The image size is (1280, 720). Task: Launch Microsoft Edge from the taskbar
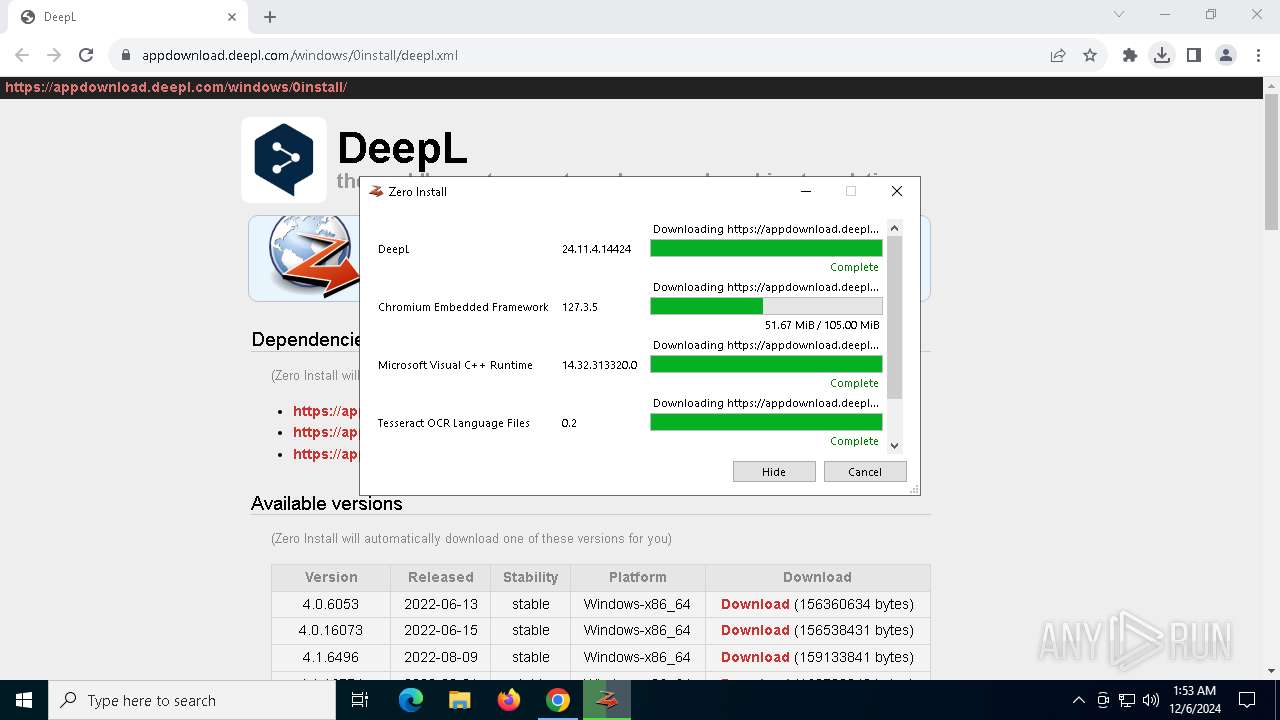(x=411, y=700)
